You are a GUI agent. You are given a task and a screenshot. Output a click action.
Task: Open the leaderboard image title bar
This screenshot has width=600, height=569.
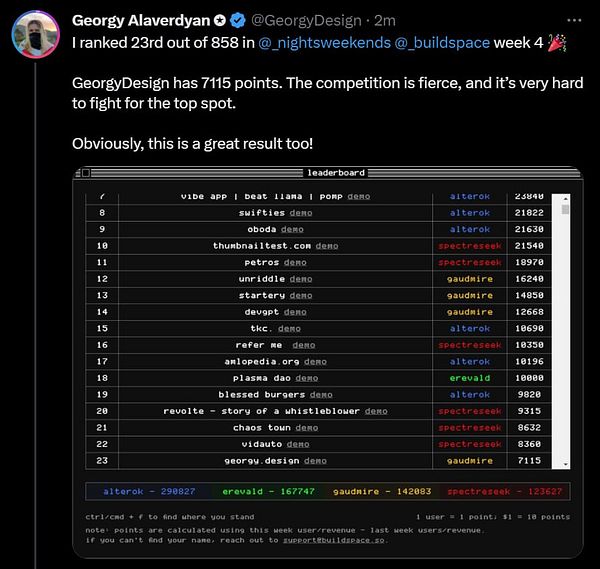pyautogui.click(x=330, y=173)
